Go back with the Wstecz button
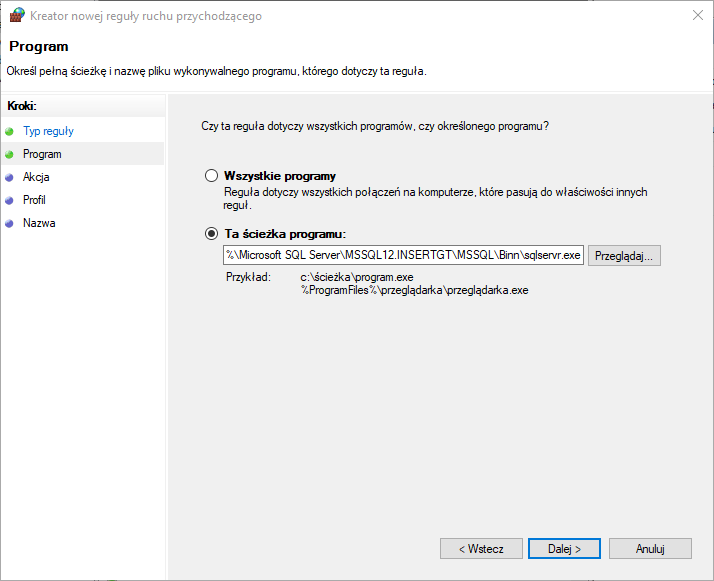This screenshot has width=714, height=581. [481, 549]
